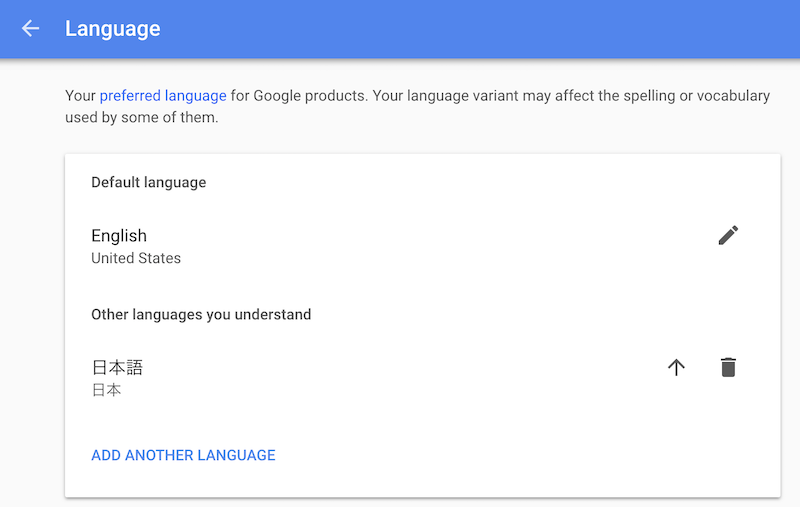Edit the default English language
800x507 pixels.
pos(728,236)
